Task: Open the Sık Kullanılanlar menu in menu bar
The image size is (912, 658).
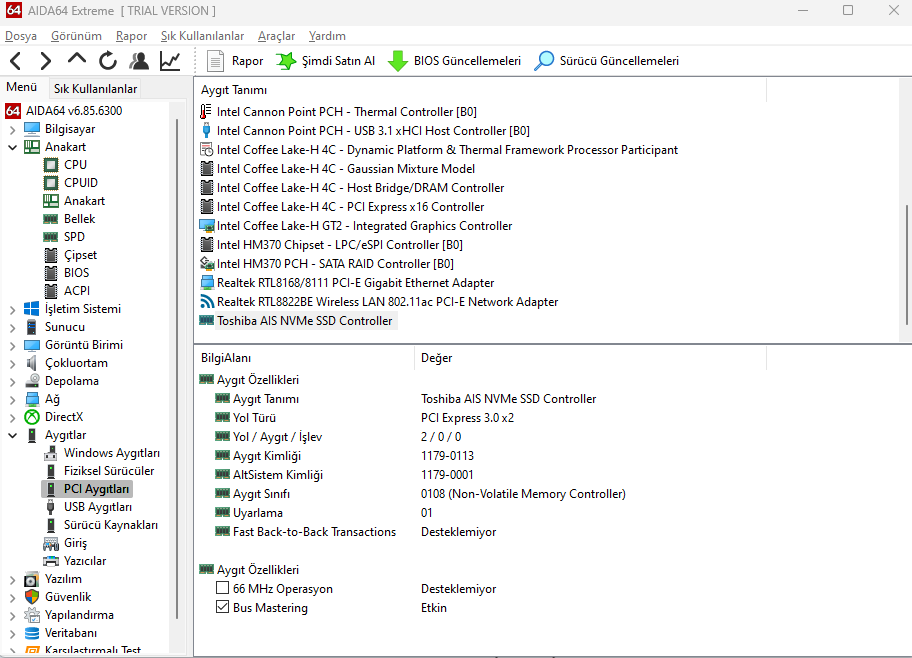Action: tap(202, 36)
